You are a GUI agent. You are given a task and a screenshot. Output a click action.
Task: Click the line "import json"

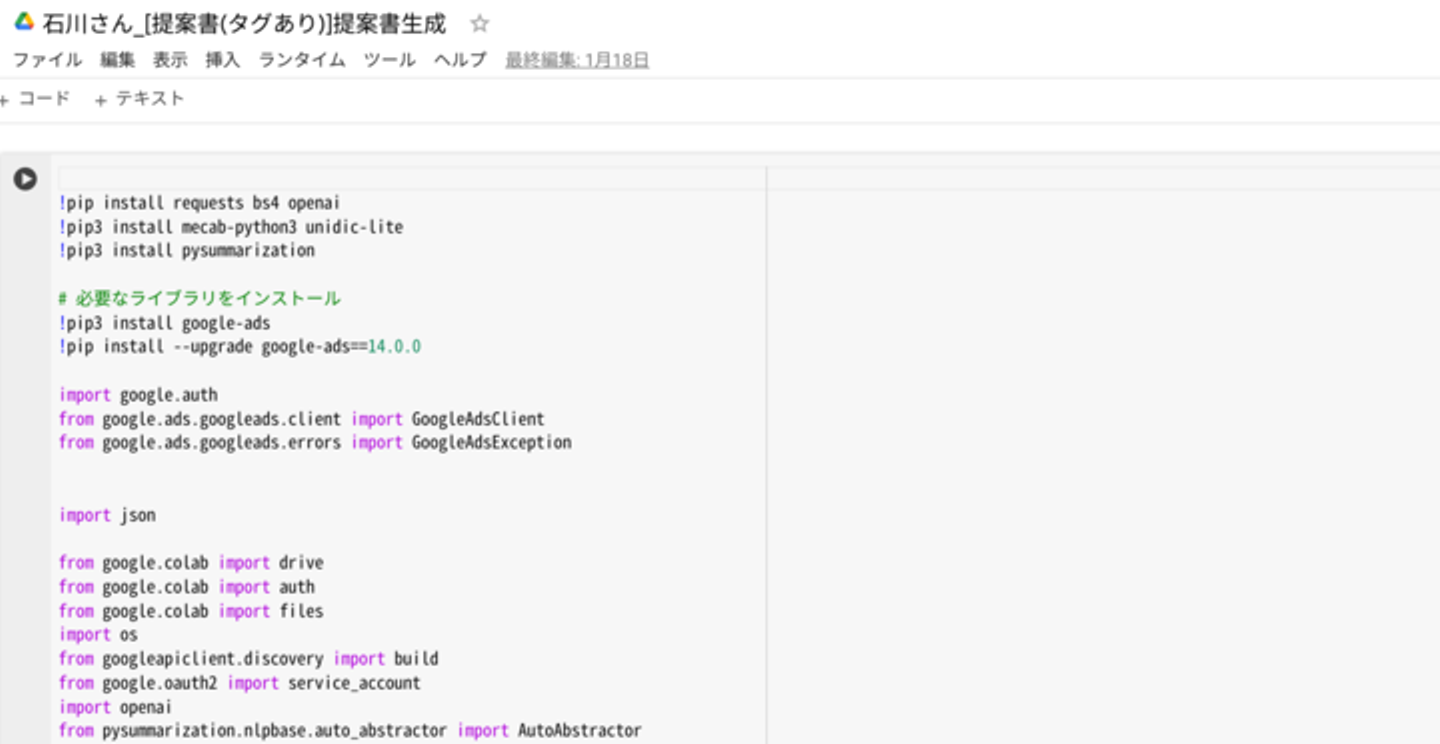(107, 515)
